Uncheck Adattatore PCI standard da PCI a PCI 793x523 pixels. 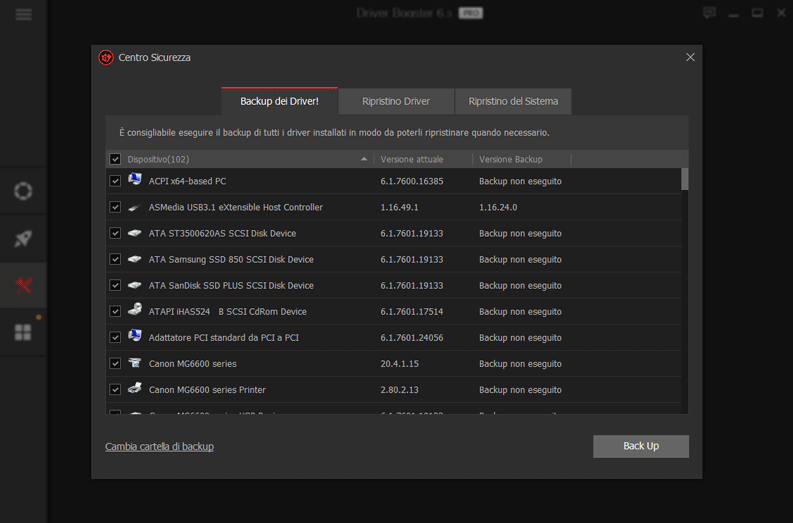[x=115, y=337]
